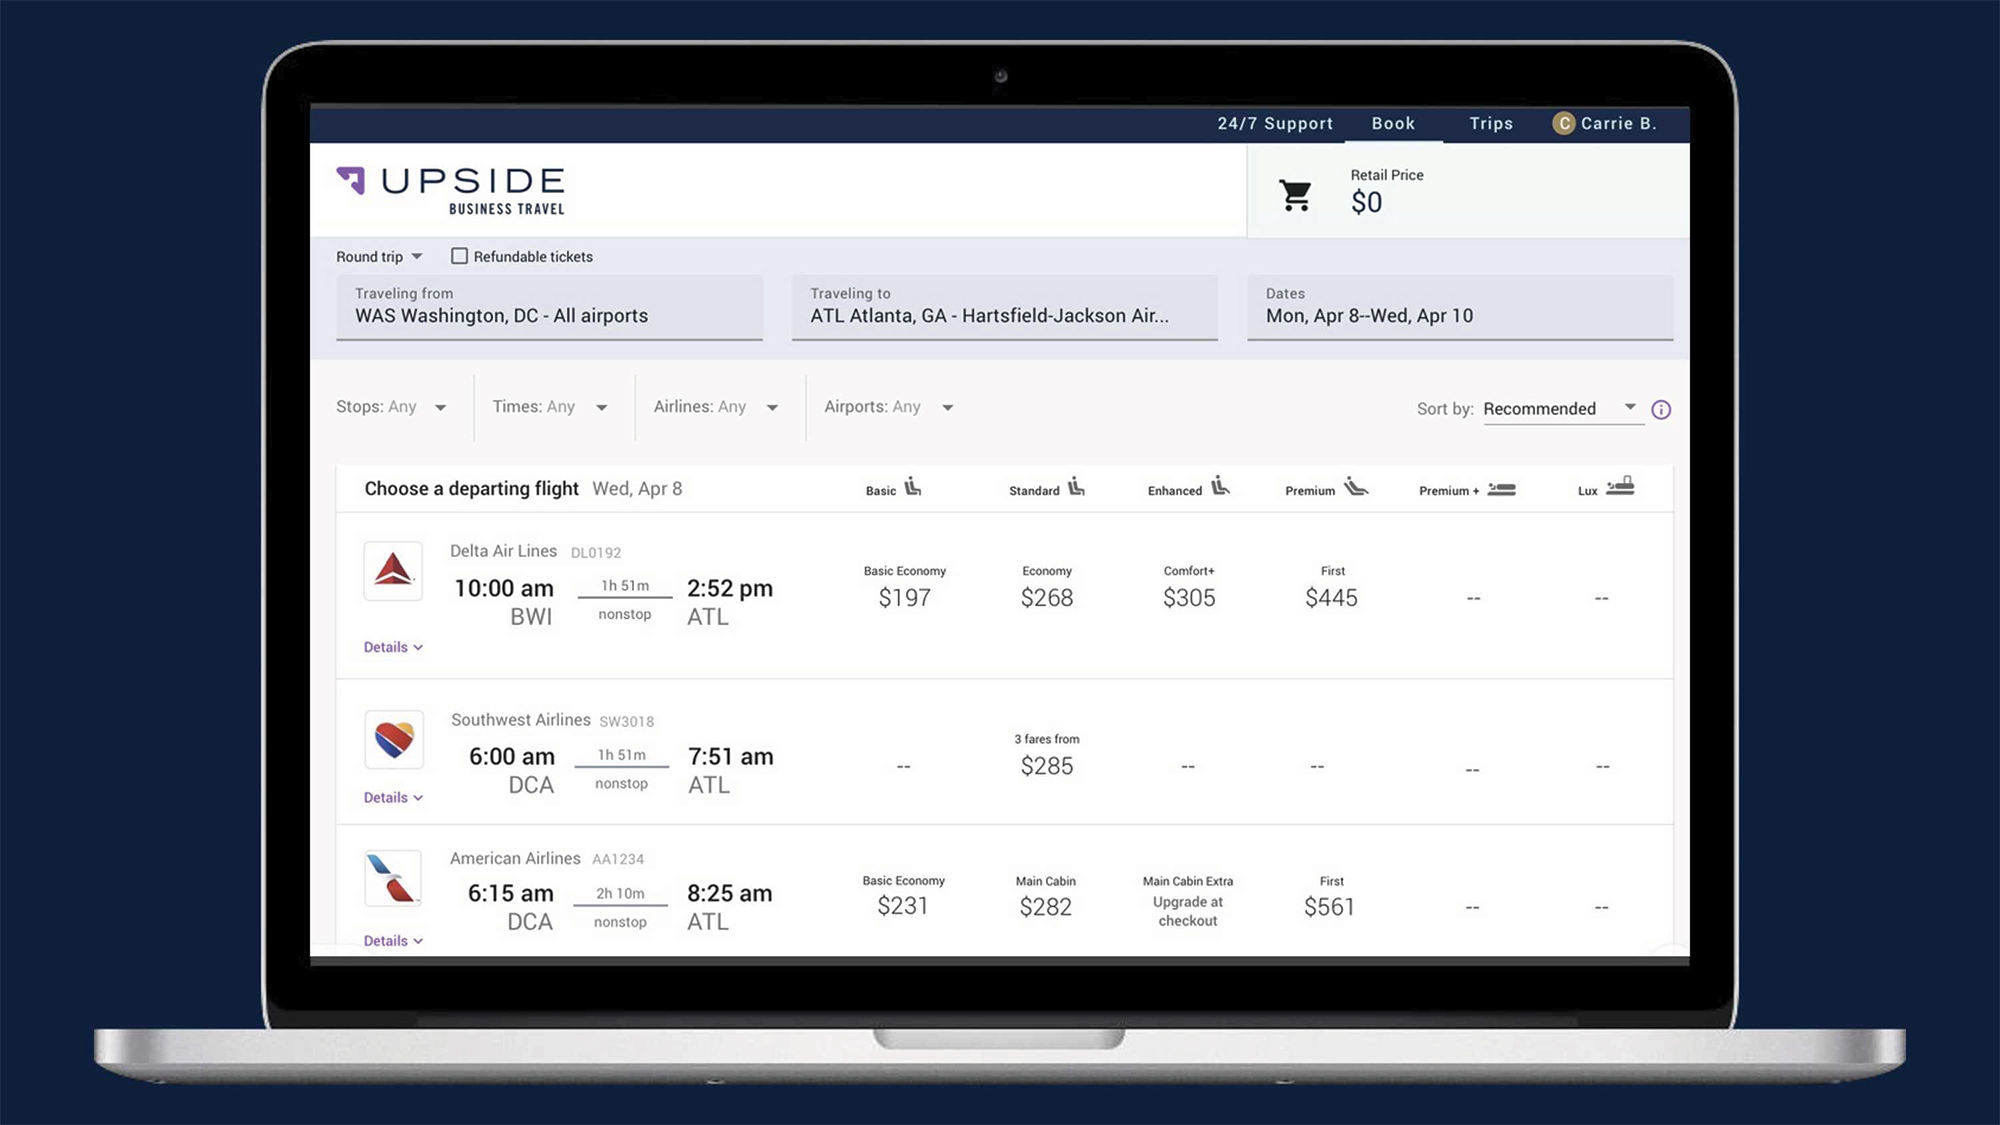Click the American 2h 10m duration

point(620,894)
